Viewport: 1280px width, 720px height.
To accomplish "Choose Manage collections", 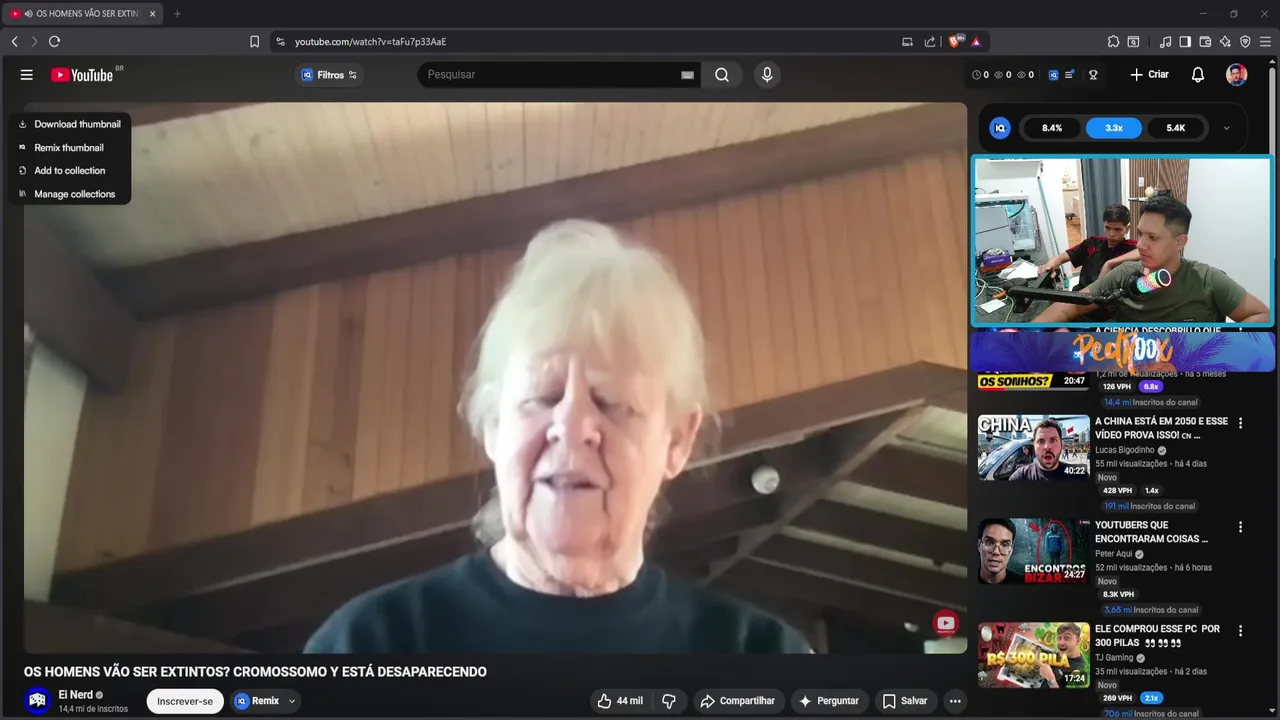I will pos(70,194).
